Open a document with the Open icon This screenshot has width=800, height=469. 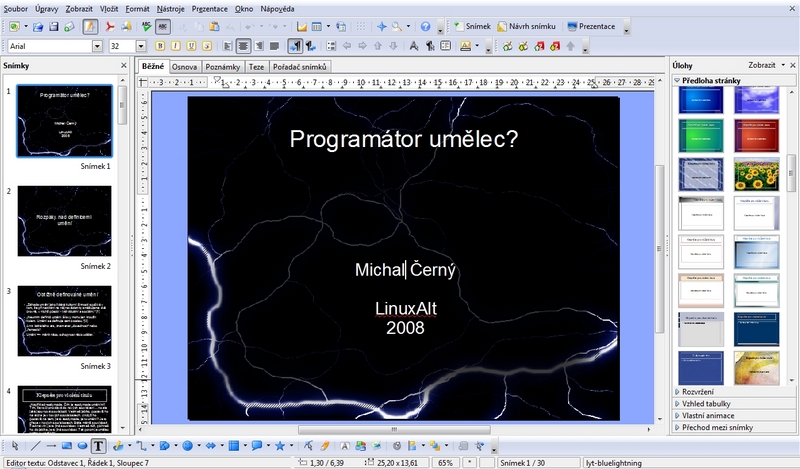[x=38, y=27]
